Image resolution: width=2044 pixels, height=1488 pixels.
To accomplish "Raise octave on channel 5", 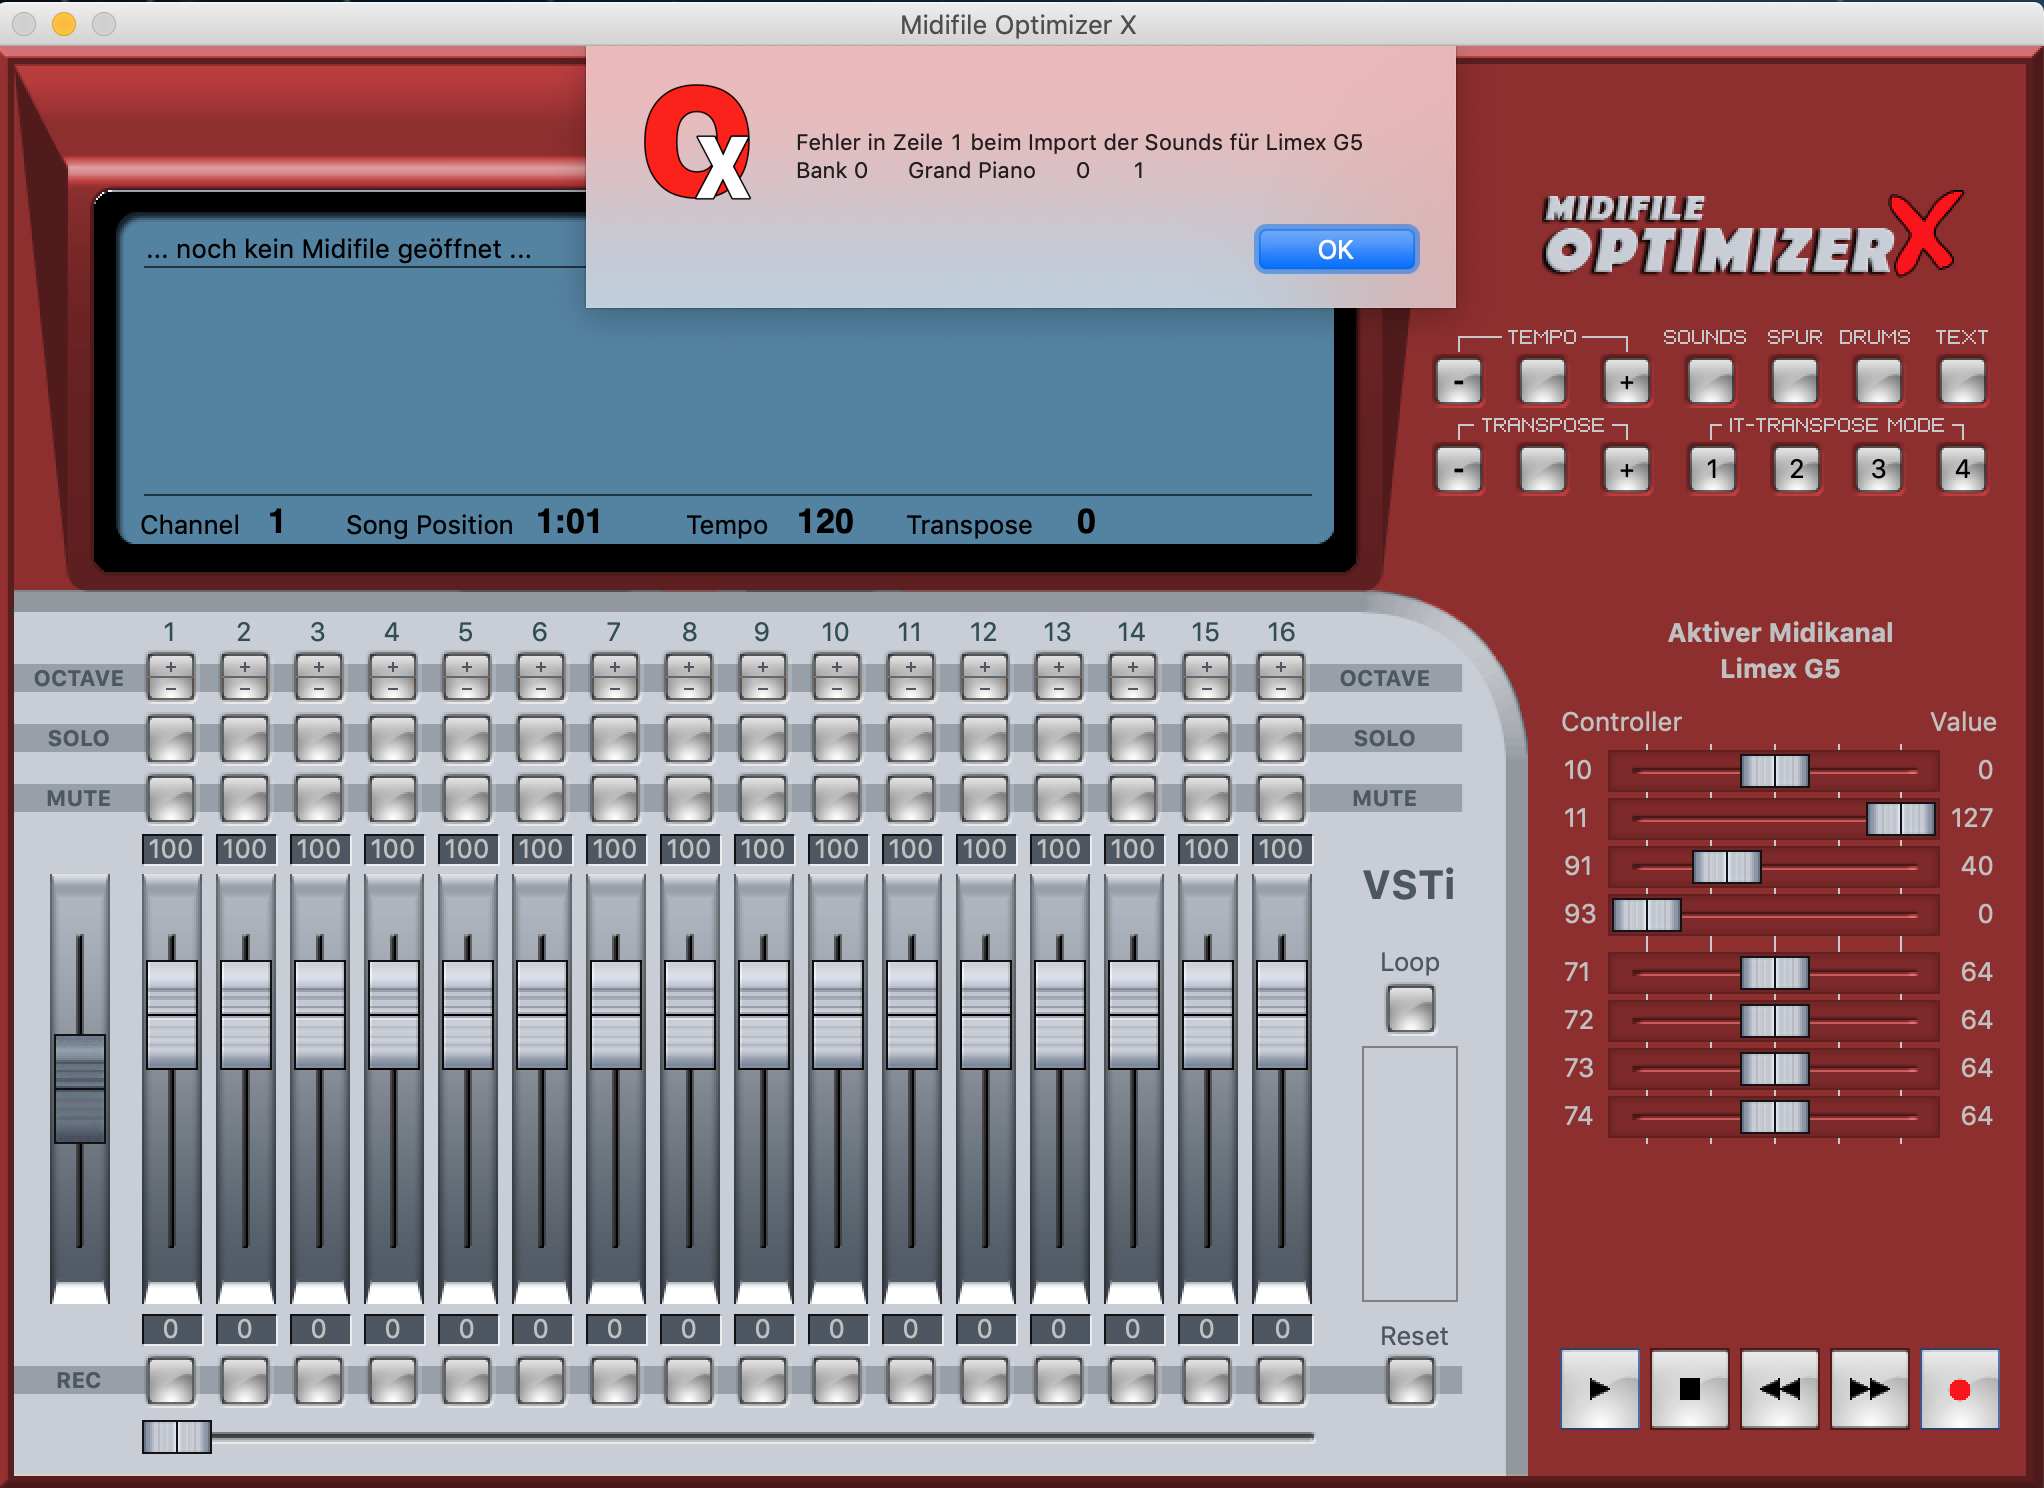I will tap(466, 667).
